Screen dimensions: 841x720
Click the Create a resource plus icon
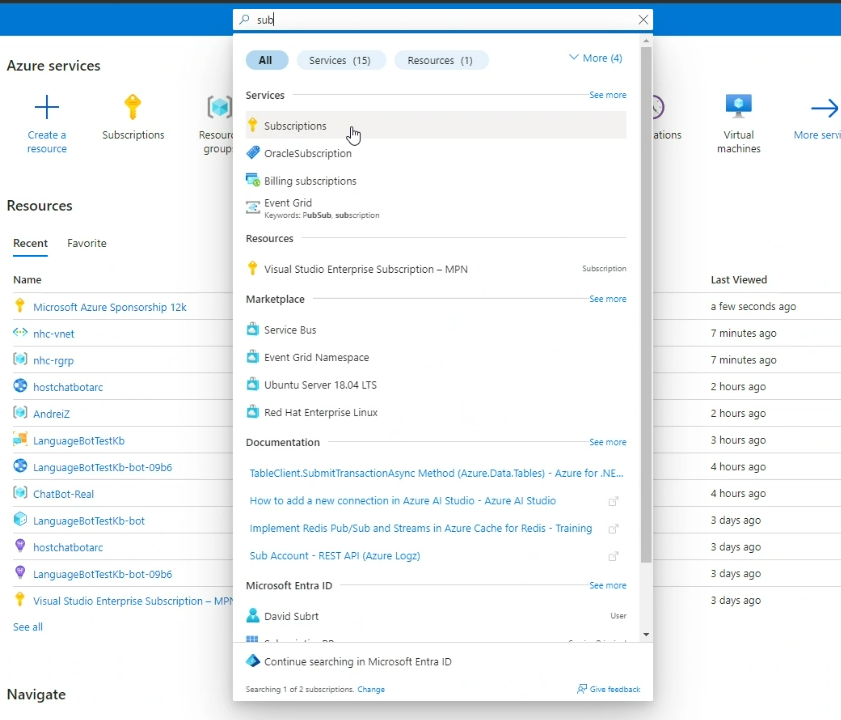click(x=47, y=108)
